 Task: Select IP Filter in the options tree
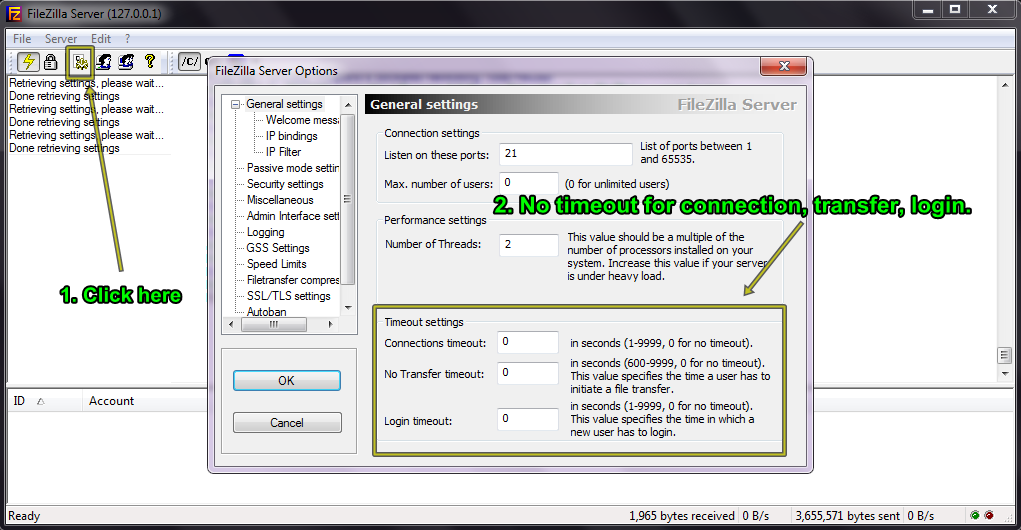pyautogui.click(x=283, y=152)
